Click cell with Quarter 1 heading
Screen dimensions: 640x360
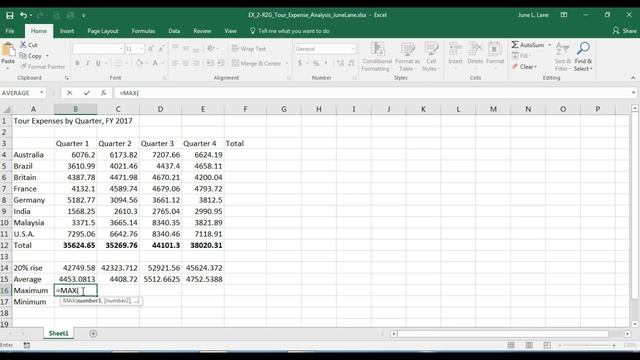click(x=76, y=144)
